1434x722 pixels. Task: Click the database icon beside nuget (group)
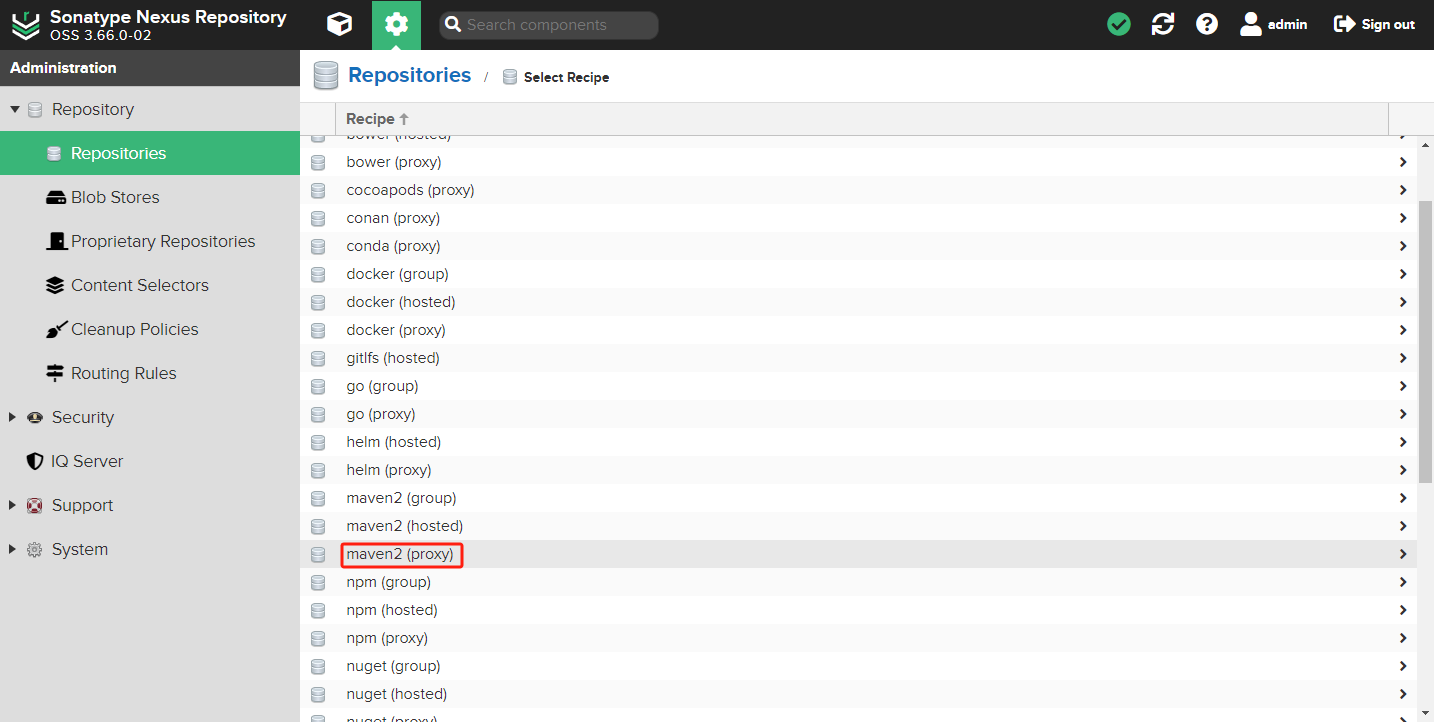pos(318,666)
